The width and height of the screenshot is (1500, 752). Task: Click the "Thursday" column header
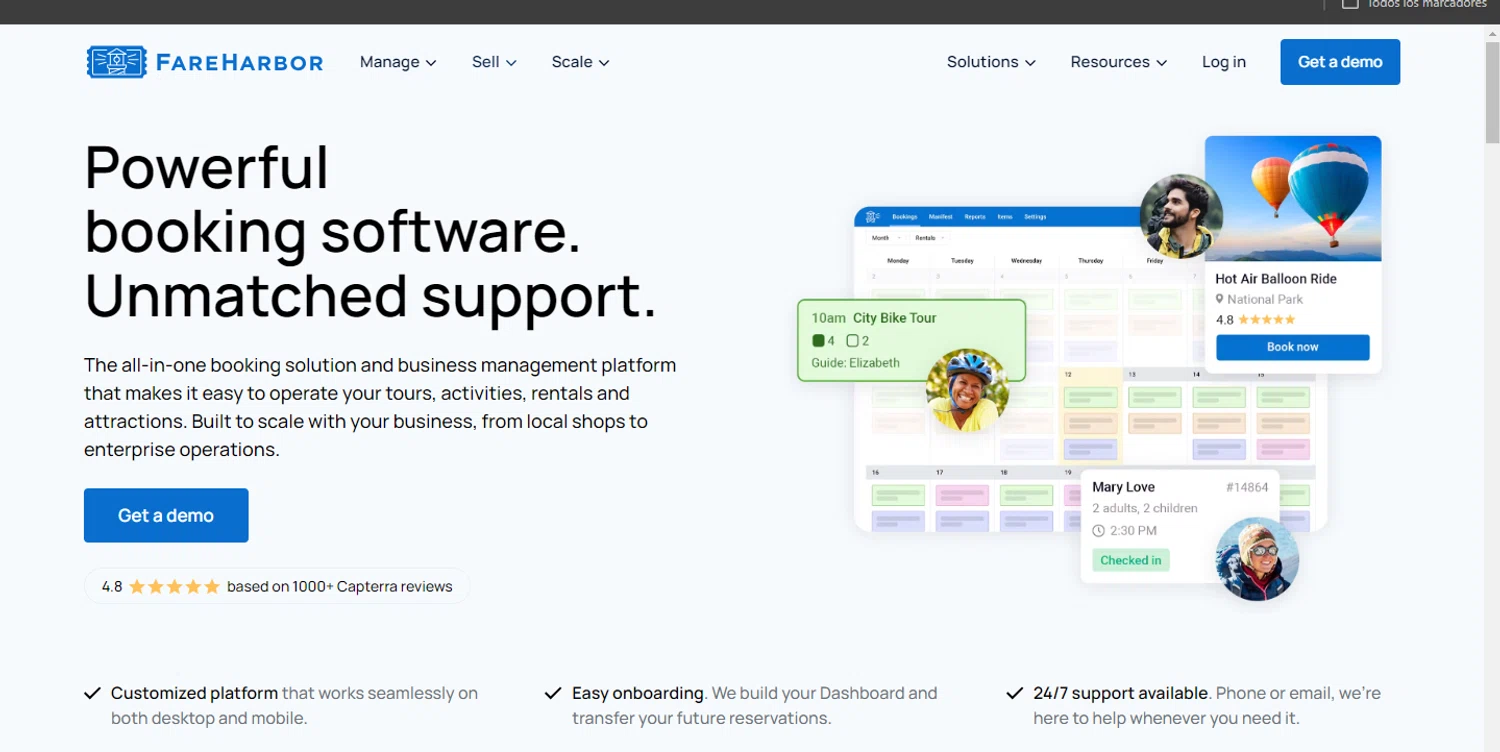tap(1091, 261)
